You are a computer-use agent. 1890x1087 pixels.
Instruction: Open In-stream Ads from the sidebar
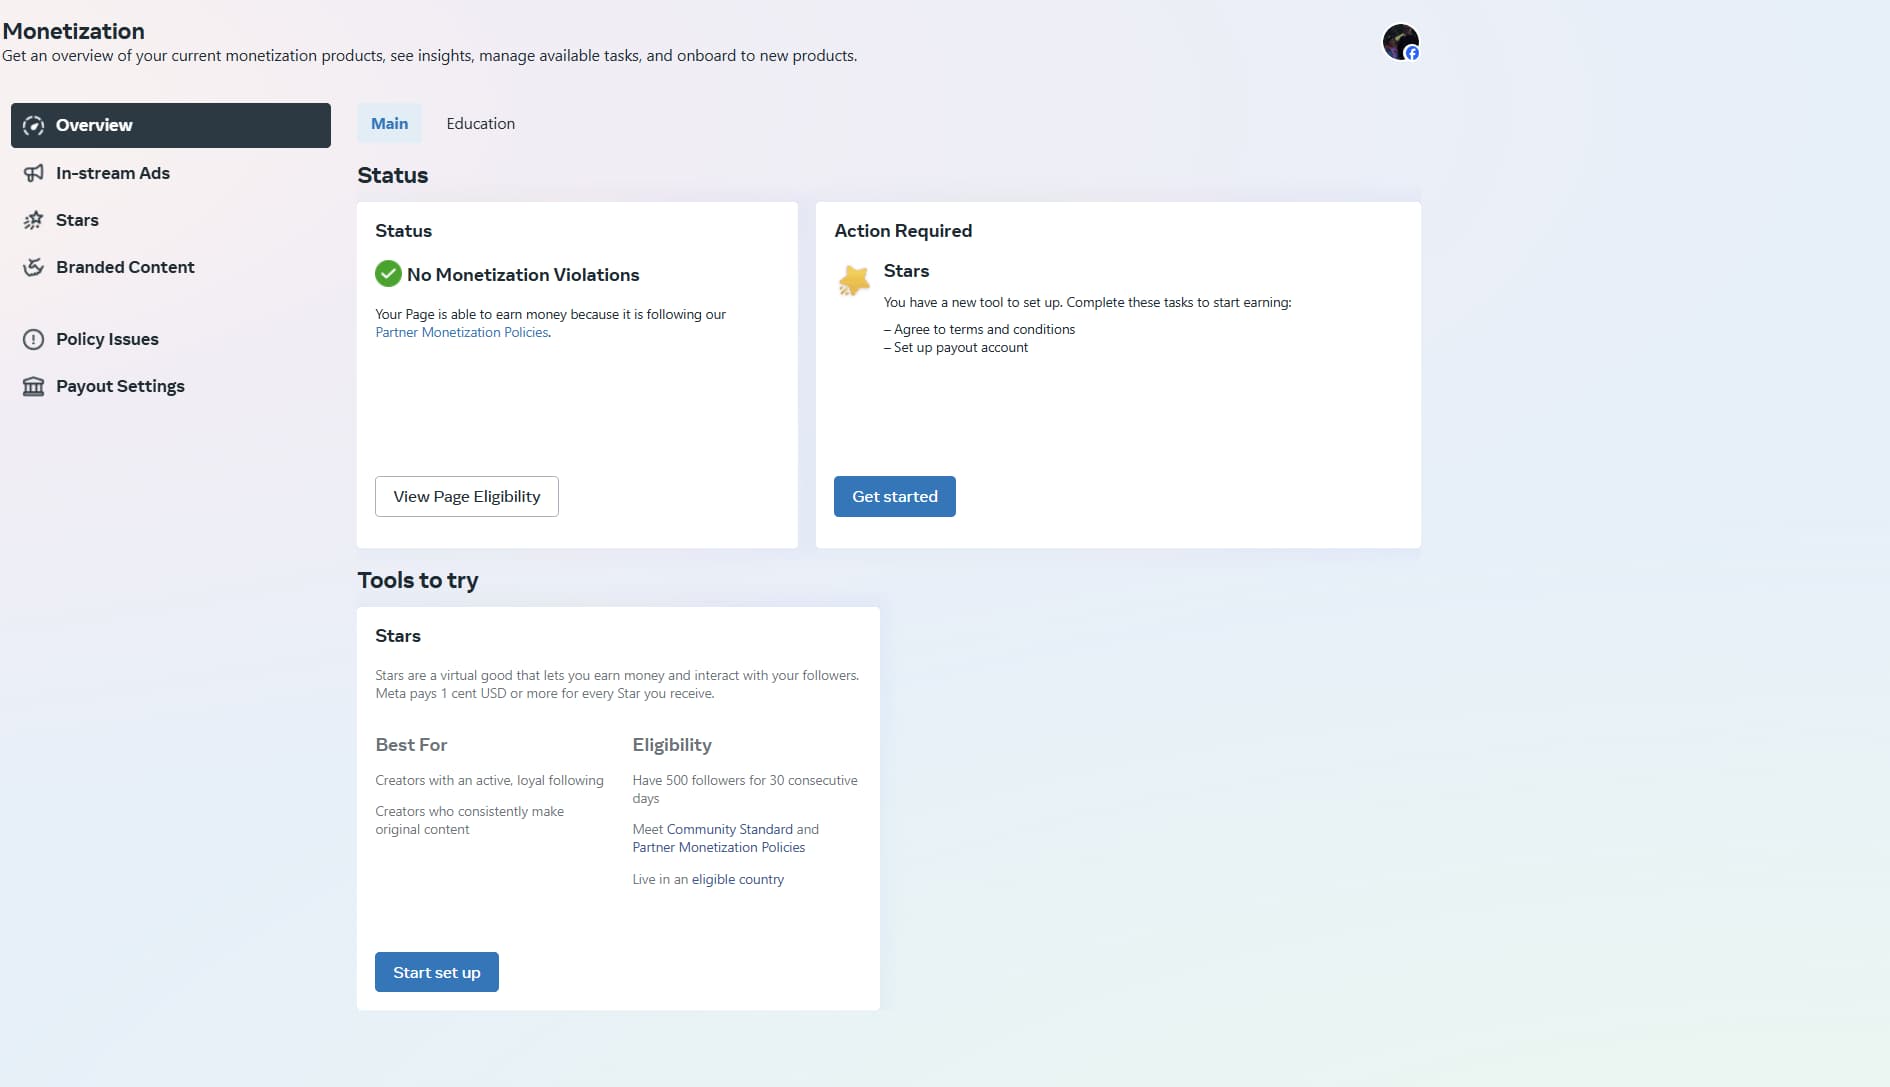click(112, 173)
